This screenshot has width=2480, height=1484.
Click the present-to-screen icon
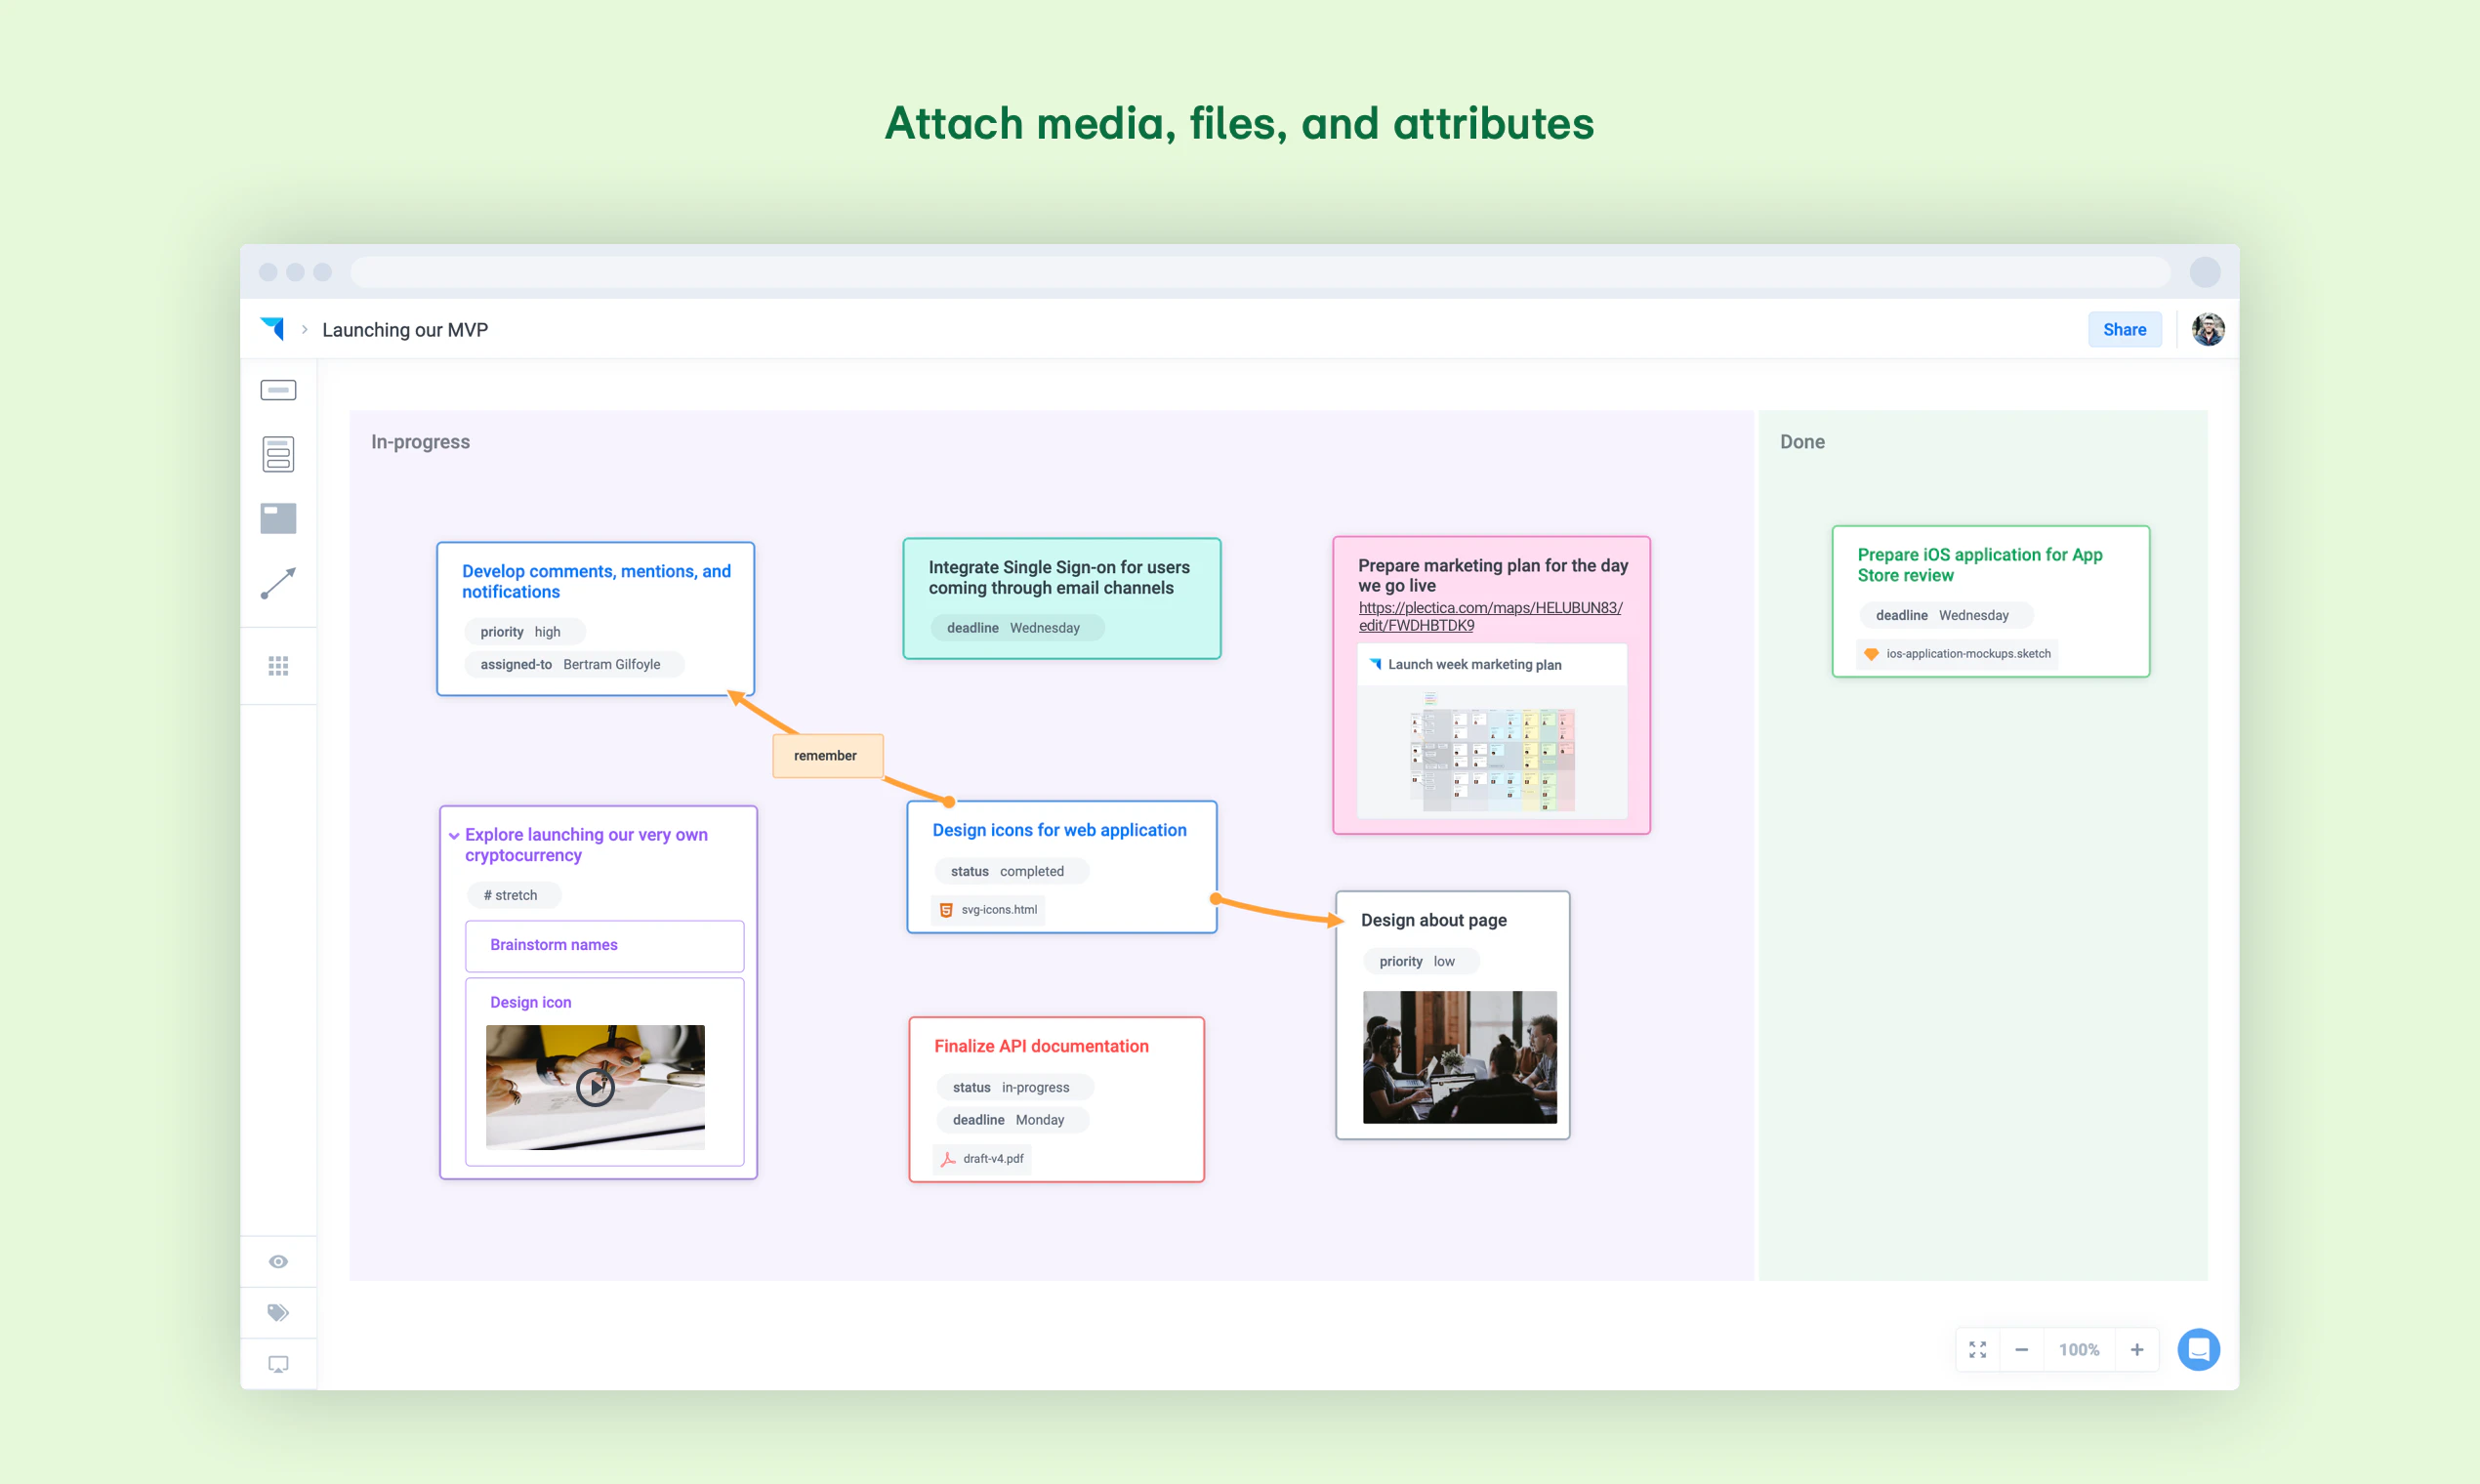pyautogui.click(x=278, y=1363)
